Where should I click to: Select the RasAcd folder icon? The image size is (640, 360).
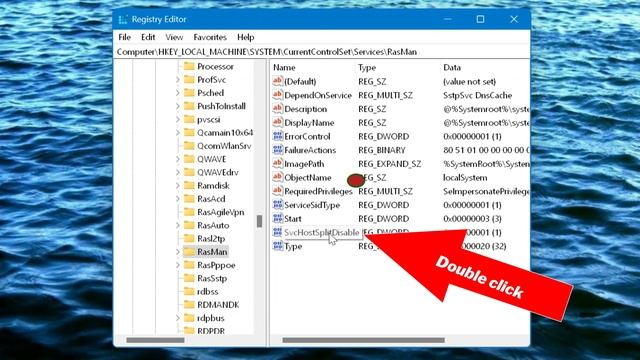click(x=189, y=199)
